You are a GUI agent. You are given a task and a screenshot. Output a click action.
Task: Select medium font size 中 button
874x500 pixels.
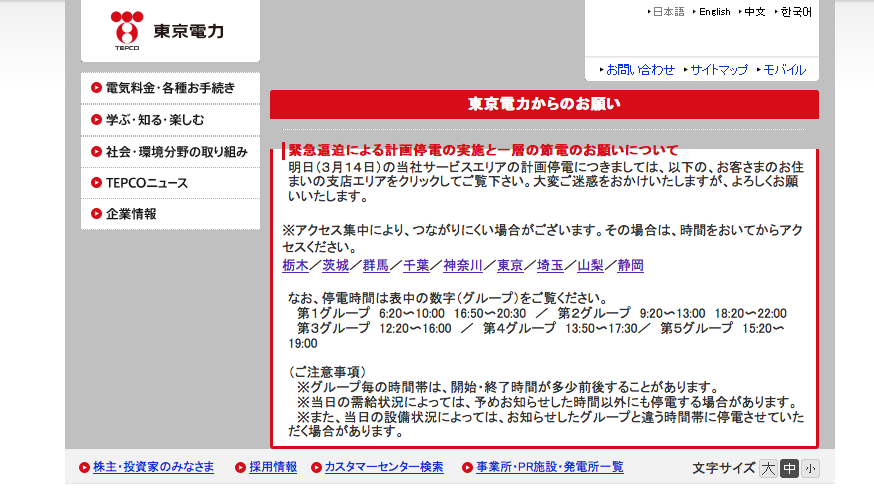[789, 468]
